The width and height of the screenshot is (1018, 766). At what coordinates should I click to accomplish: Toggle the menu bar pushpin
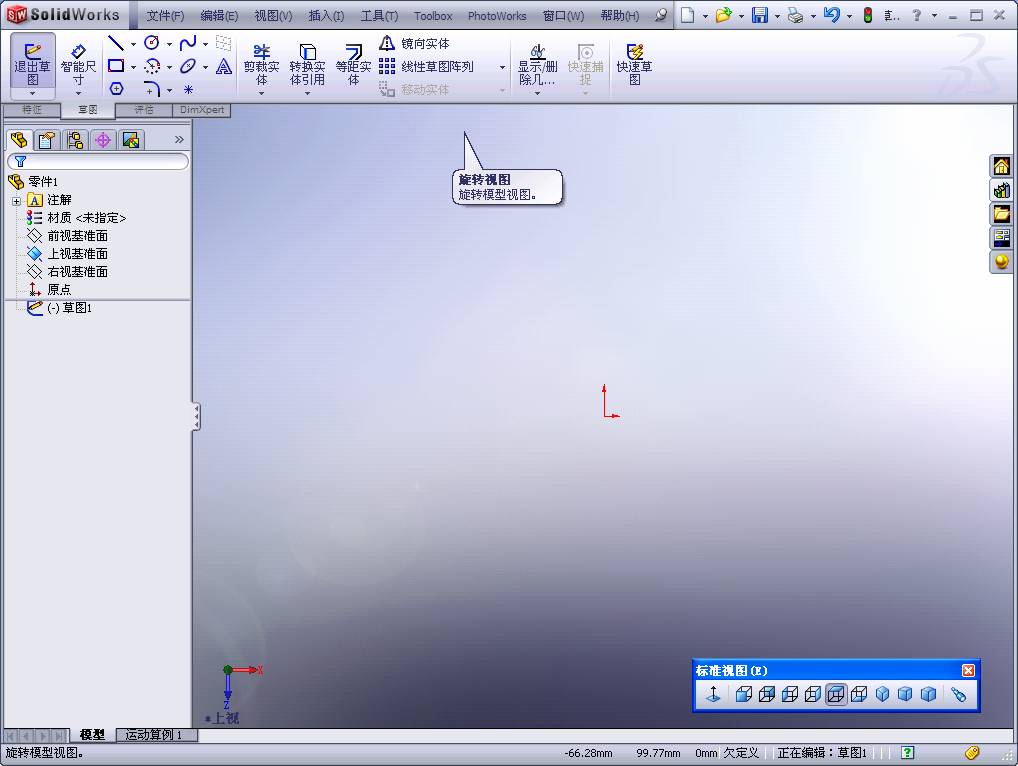click(660, 15)
